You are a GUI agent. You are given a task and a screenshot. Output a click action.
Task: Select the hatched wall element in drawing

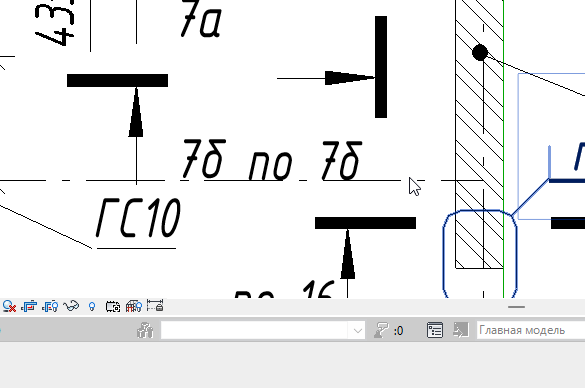[x=479, y=134]
